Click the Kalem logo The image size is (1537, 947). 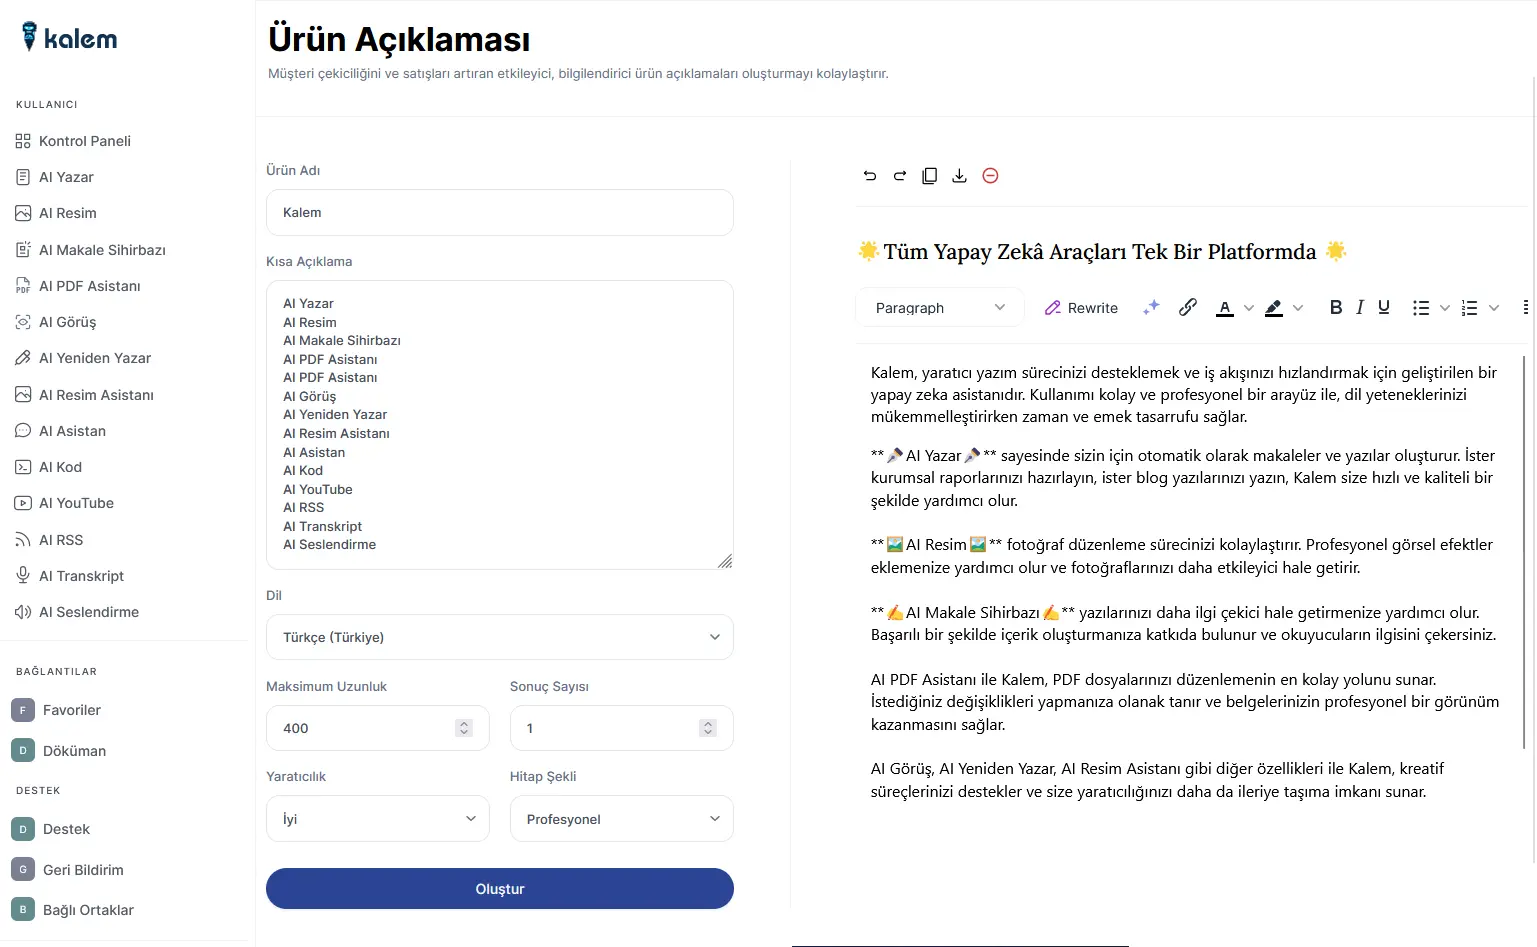point(69,38)
